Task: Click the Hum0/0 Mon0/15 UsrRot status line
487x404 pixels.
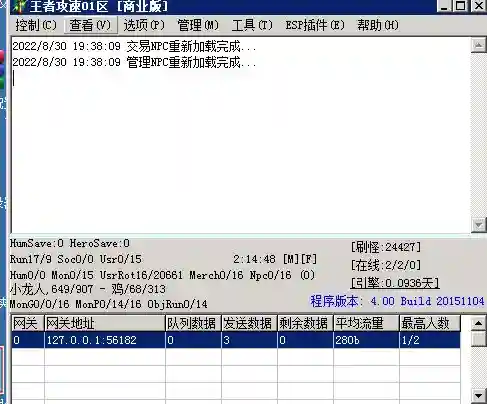Action: [162, 275]
